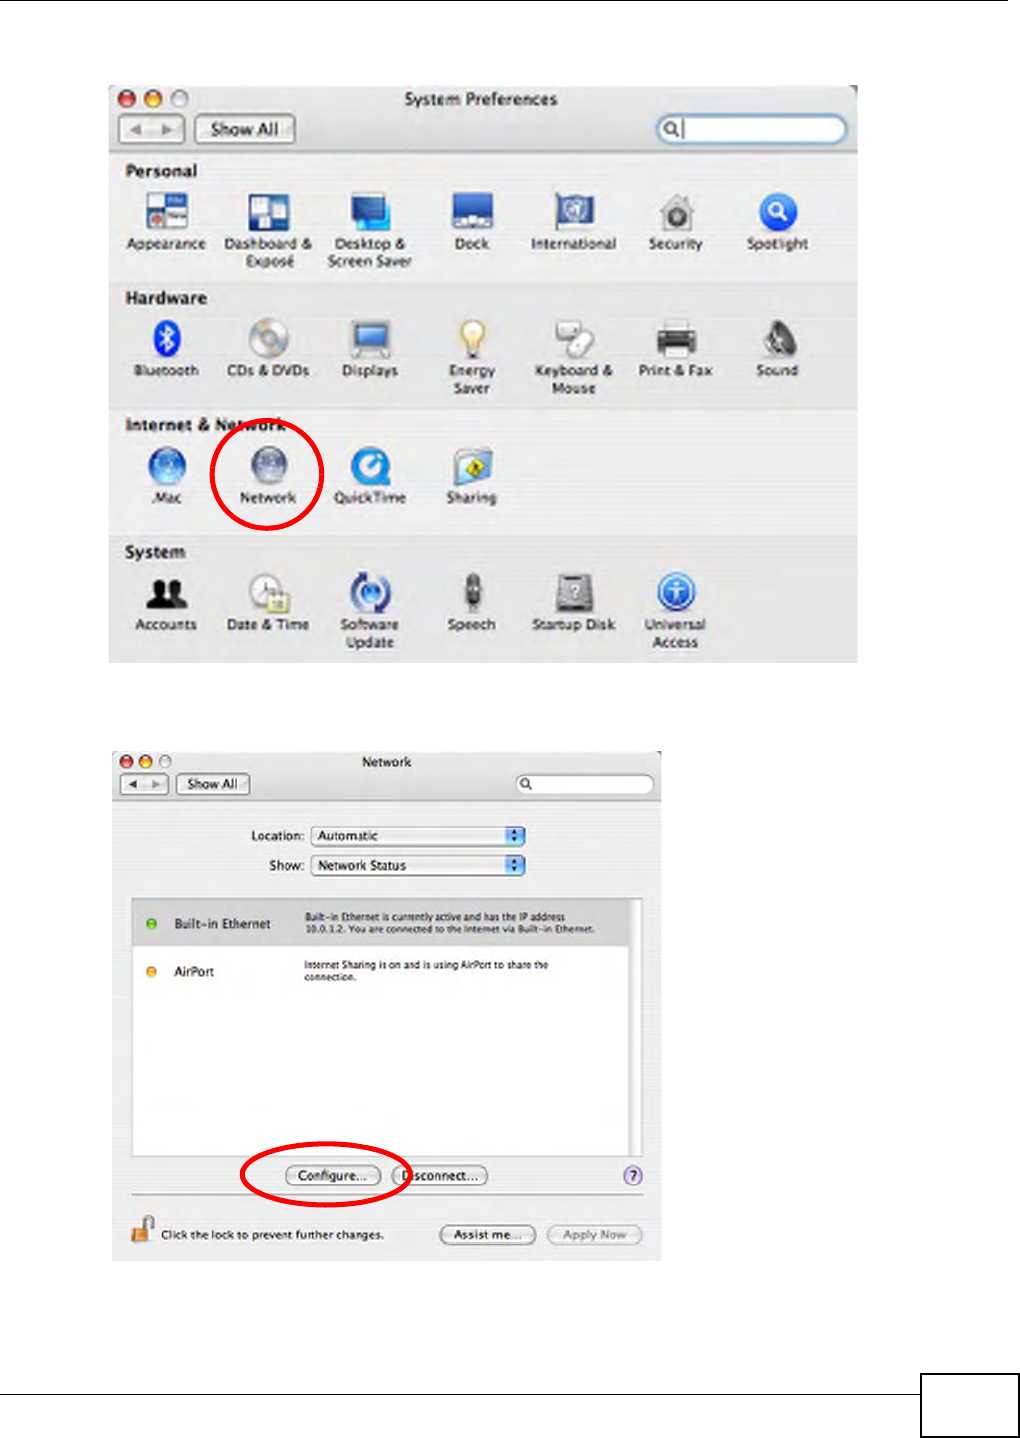
Task: Select the AirPort row
Action: pyautogui.click(x=381, y=971)
